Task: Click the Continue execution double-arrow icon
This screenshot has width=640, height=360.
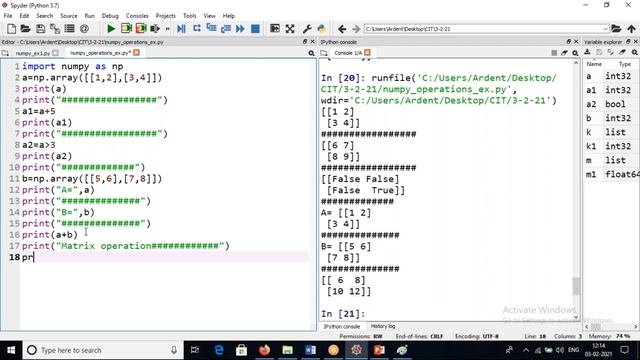Action: [x=240, y=29]
